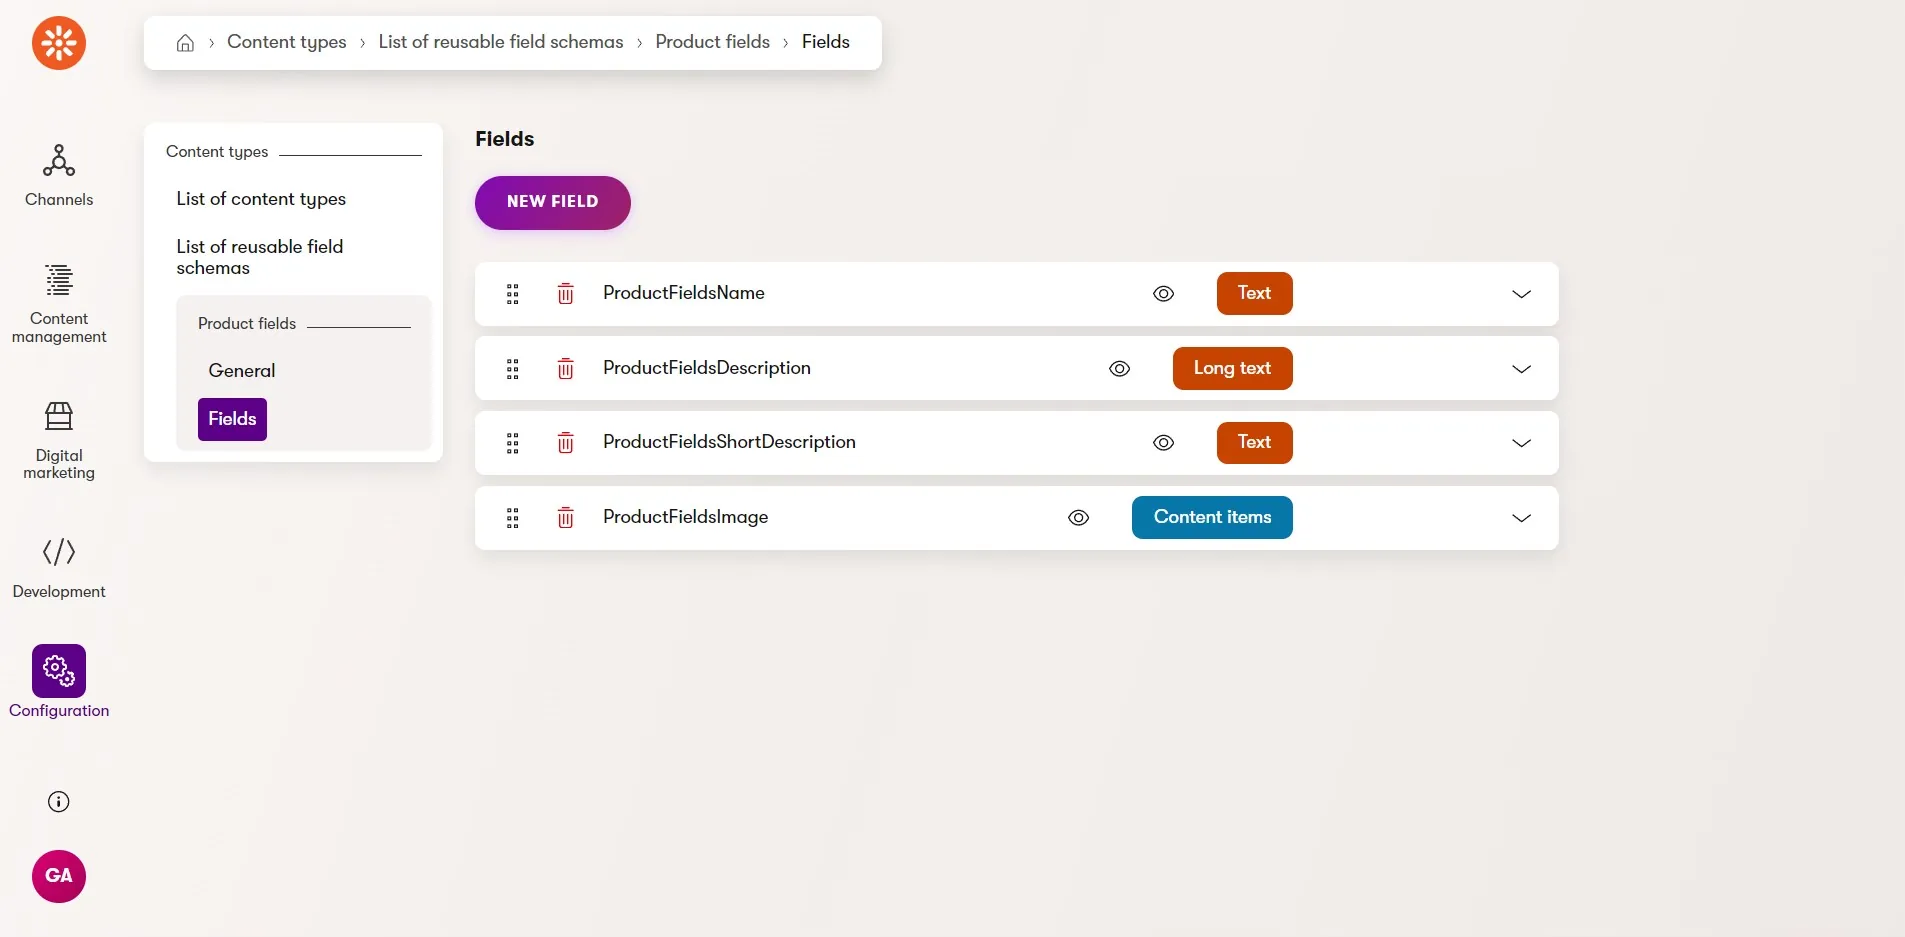The image size is (1905, 937).
Task: Click trash icon for ProductFieldsImage
Action: 566,518
